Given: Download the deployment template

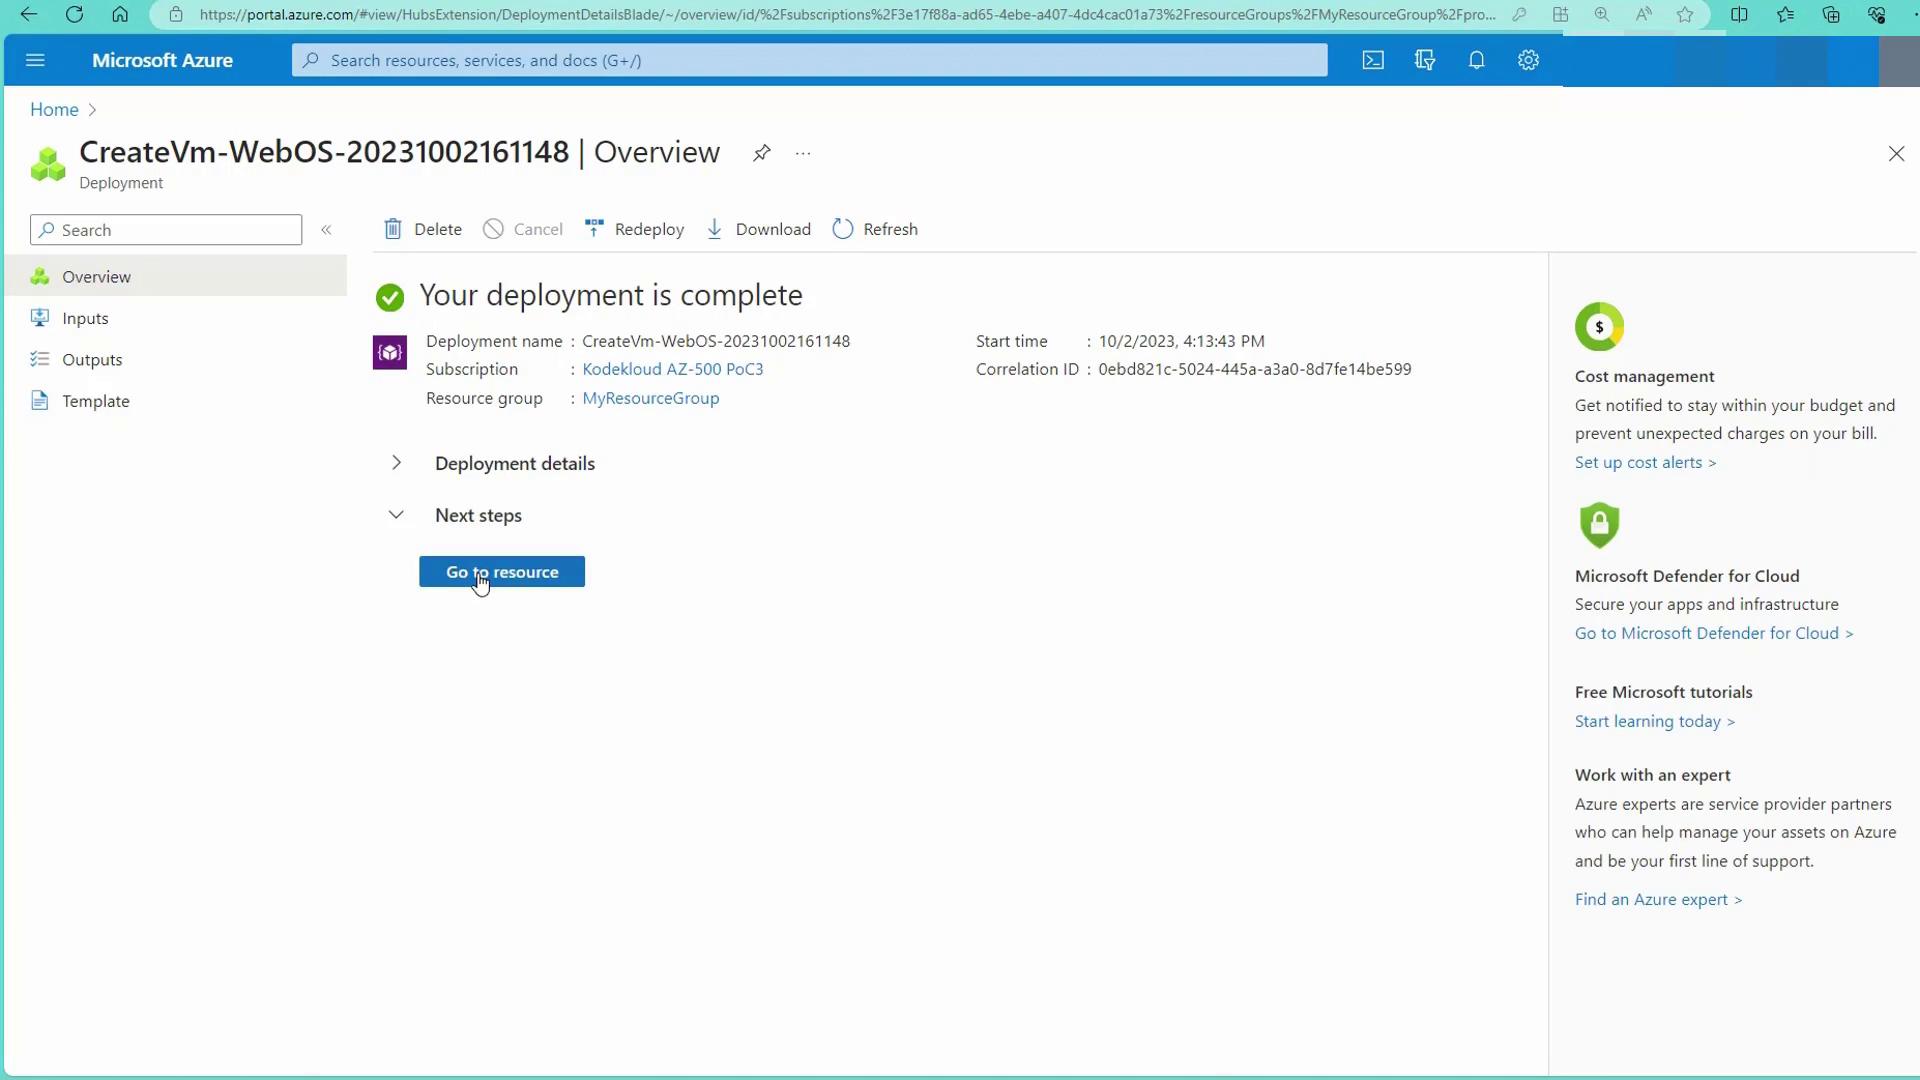Looking at the screenshot, I should [758, 229].
